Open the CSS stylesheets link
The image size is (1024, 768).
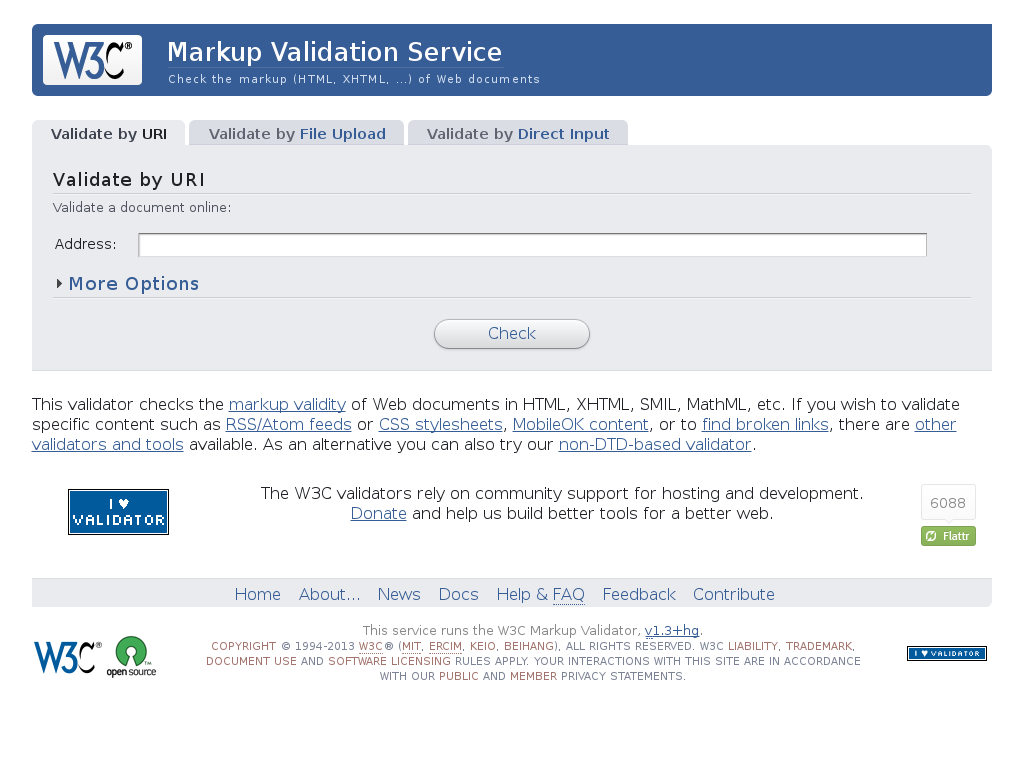click(441, 424)
